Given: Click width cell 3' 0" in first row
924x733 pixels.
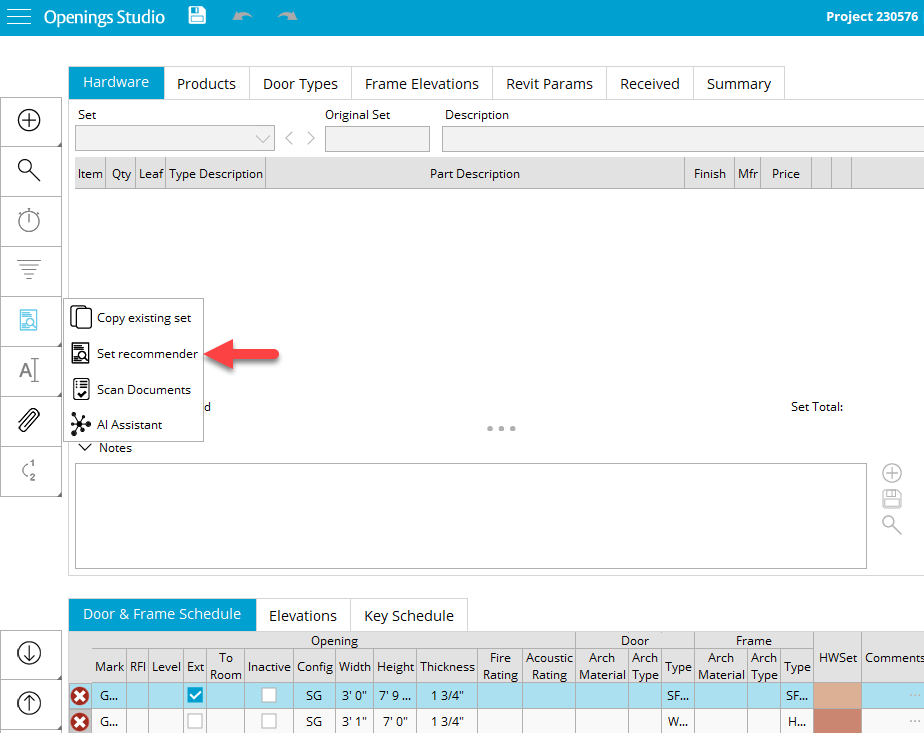Looking at the screenshot, I should tap(354, 696).
